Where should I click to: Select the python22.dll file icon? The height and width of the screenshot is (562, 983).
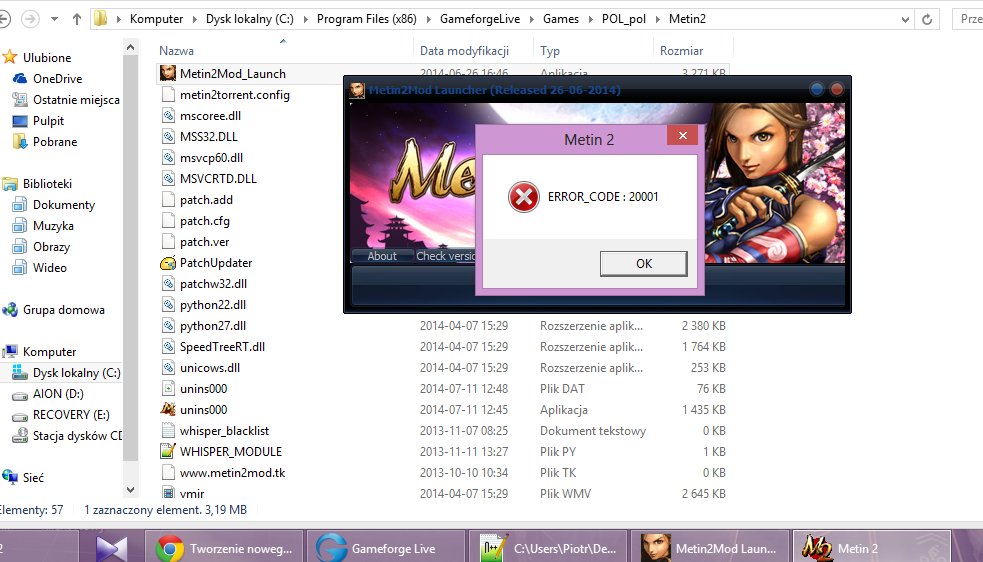167,305
